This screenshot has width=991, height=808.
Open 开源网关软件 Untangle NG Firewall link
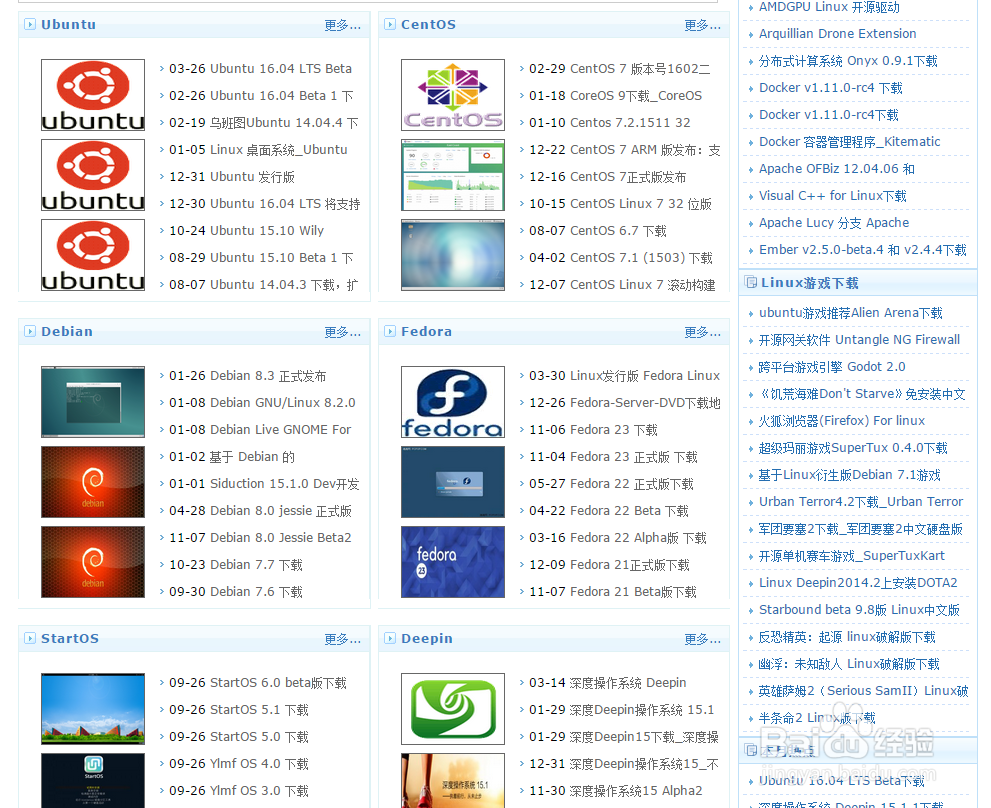[x=859, y=340]
